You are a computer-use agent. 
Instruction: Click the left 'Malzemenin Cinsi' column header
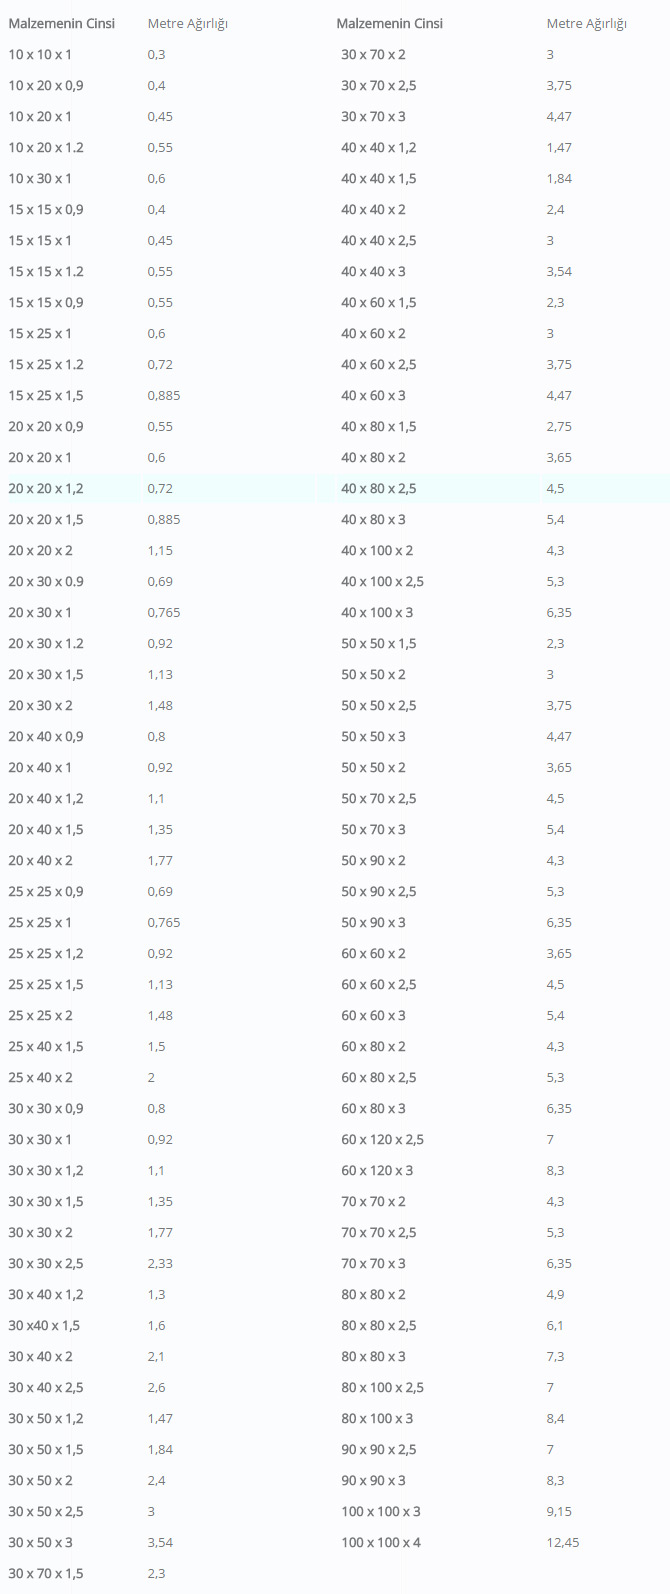click(x=61, y=23)
